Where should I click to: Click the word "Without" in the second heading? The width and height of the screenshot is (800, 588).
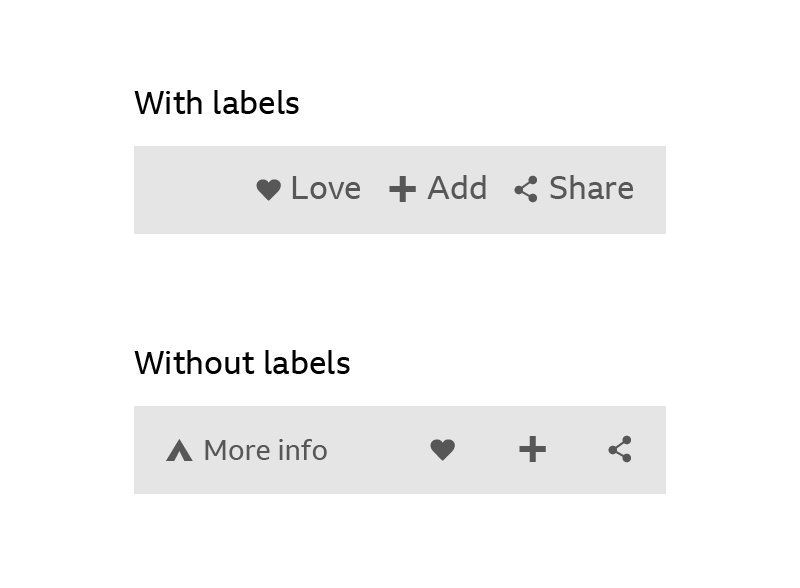click(185, 363)
